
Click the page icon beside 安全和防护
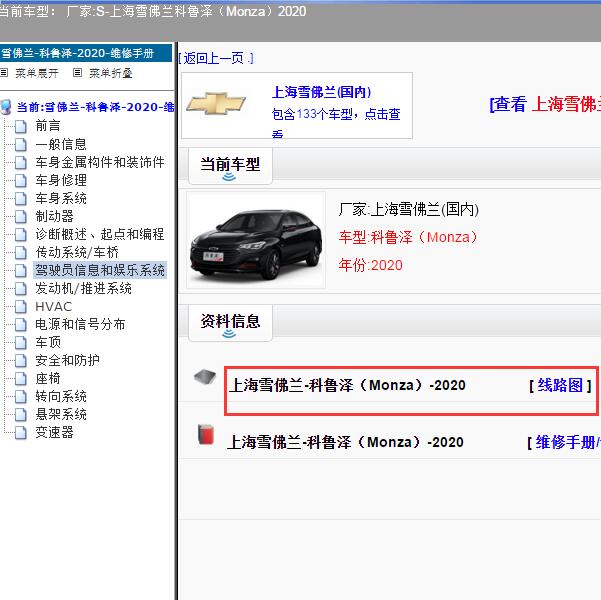[21, 360]
